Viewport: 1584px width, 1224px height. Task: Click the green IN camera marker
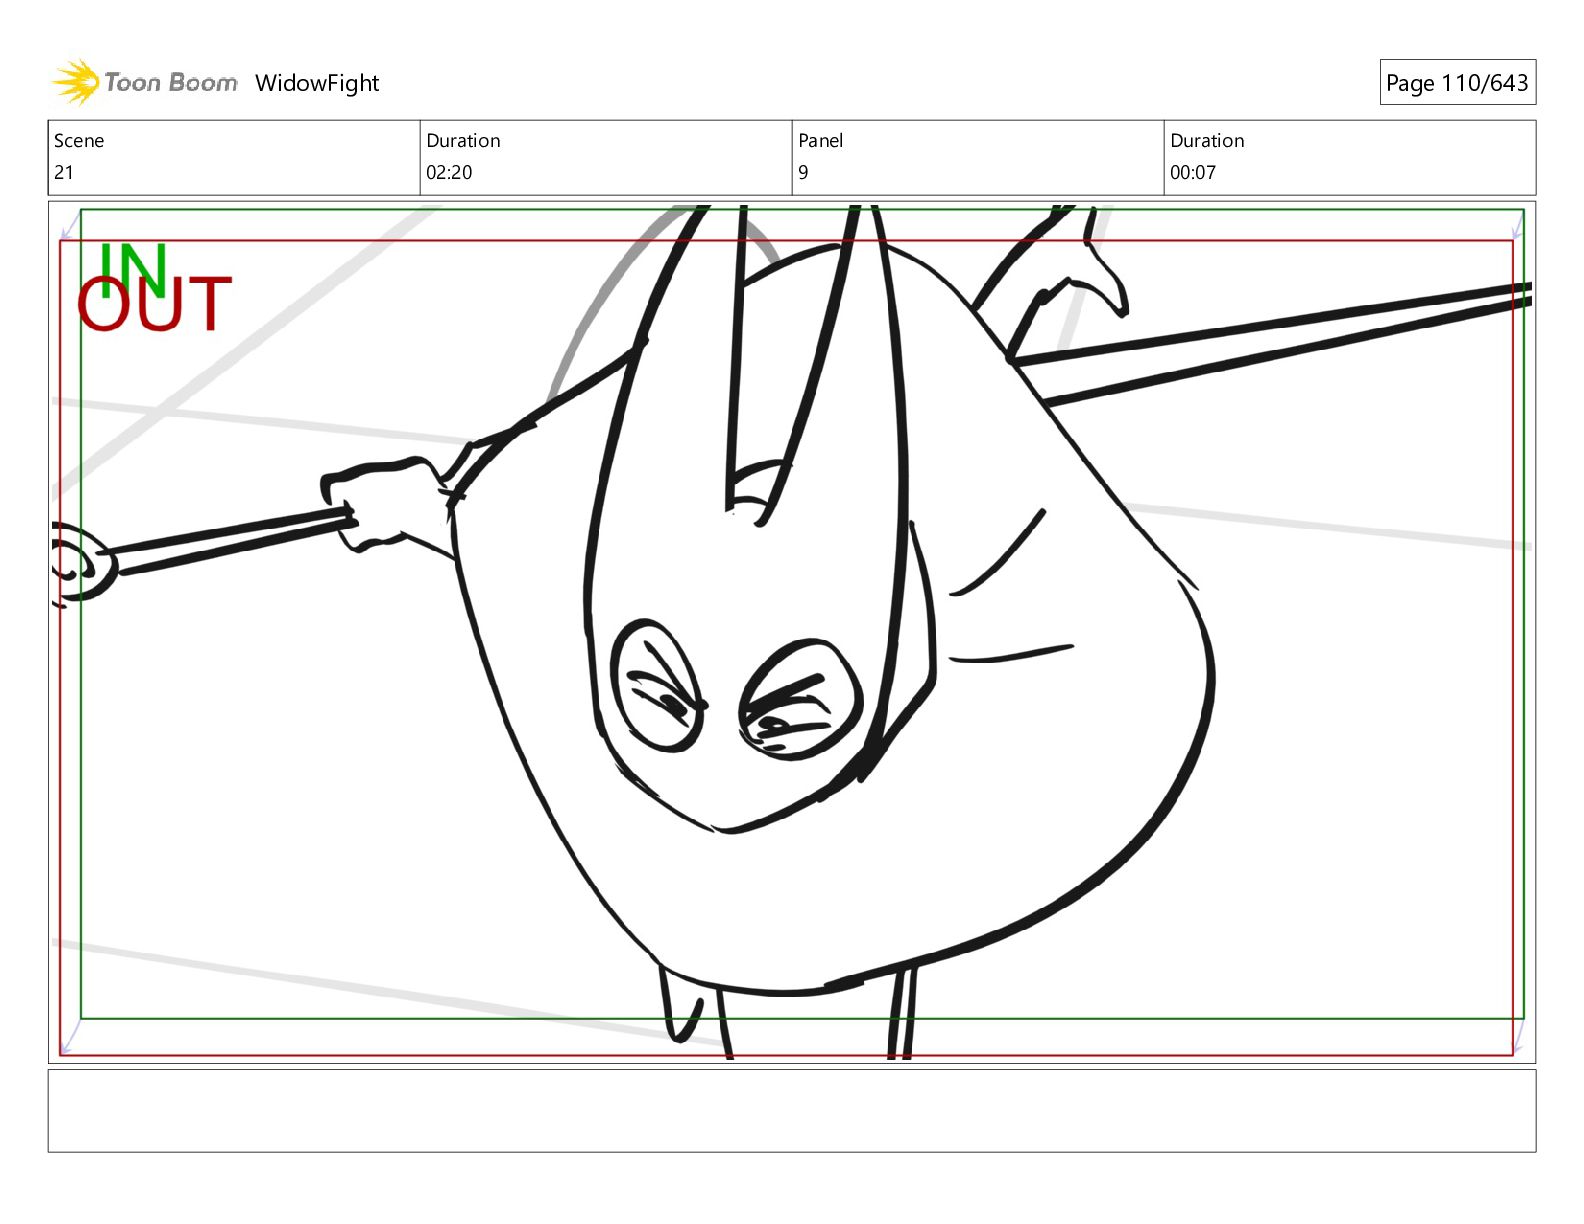tap(131, 265)
